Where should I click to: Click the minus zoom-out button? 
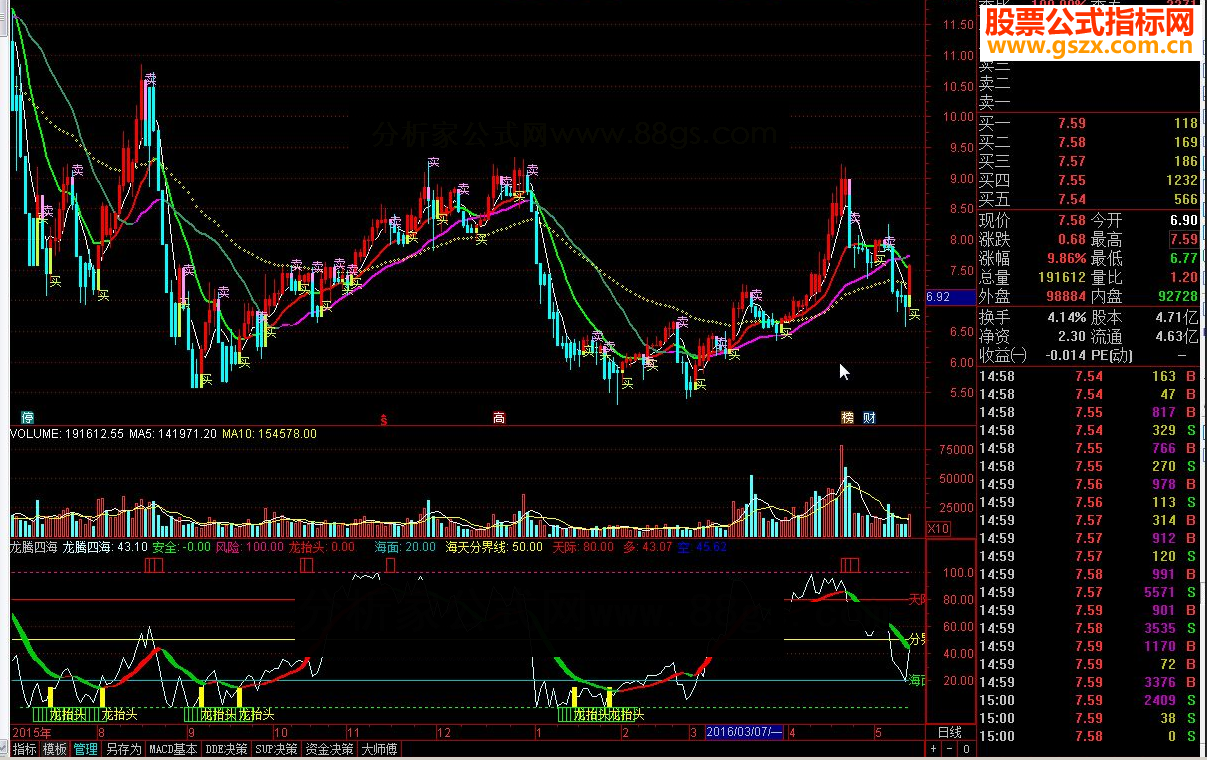(950, 748)
